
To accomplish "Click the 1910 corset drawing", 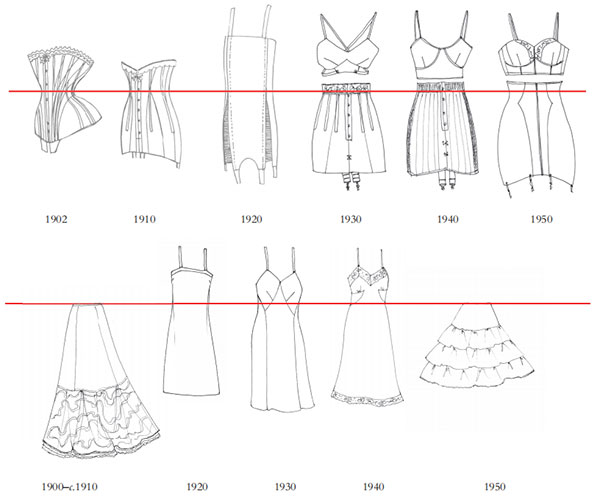I will [x=151, y=114].
